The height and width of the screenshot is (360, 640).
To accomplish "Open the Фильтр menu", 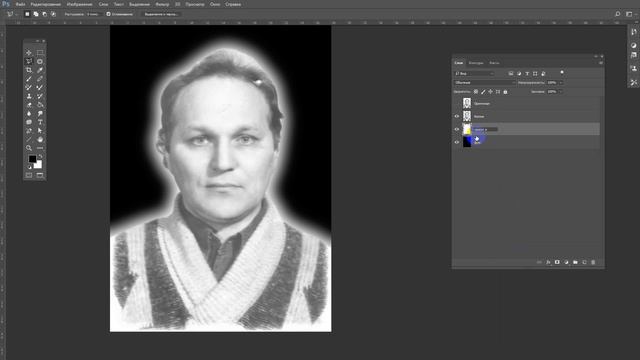I will (162, 4).
